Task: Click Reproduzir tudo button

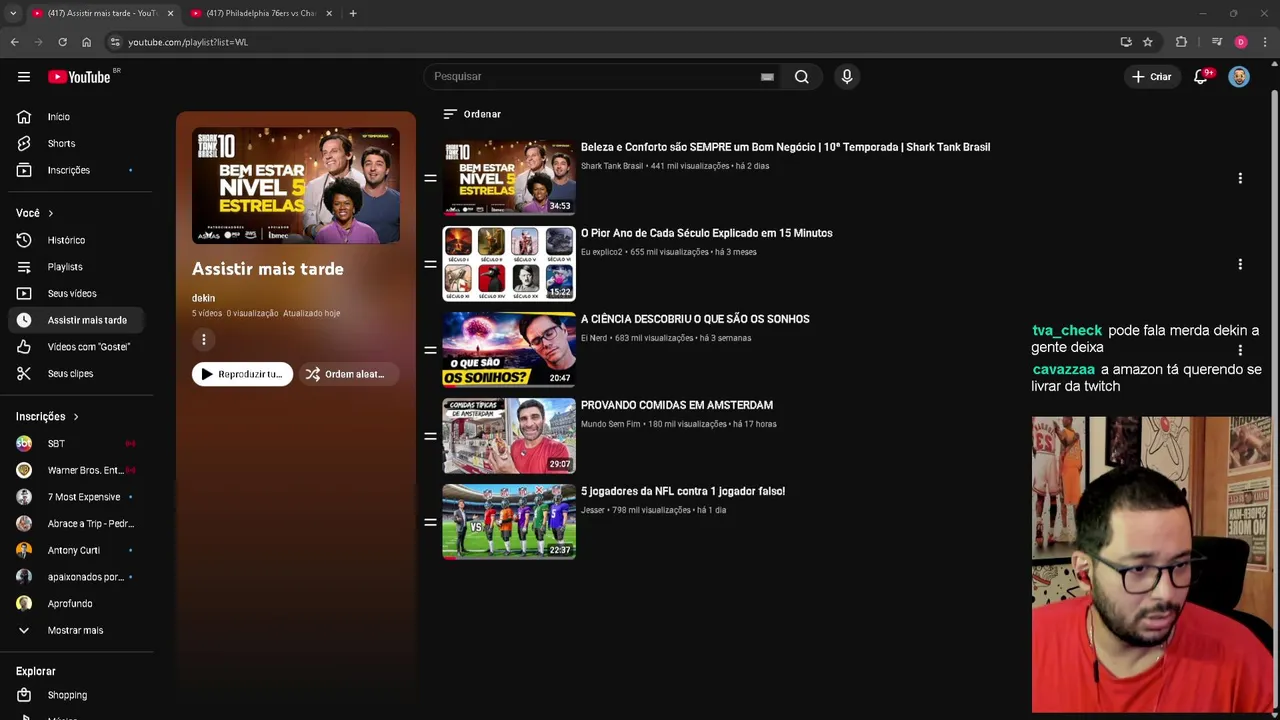Action: 242,374
